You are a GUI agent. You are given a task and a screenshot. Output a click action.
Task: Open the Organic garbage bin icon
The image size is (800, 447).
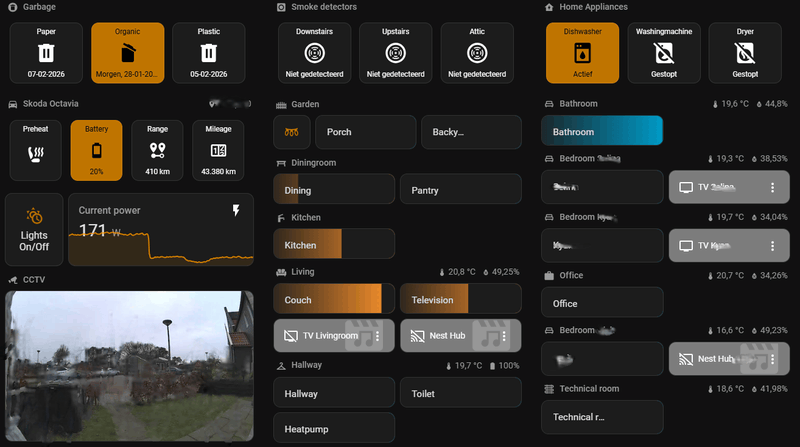(x=128, y=53)
